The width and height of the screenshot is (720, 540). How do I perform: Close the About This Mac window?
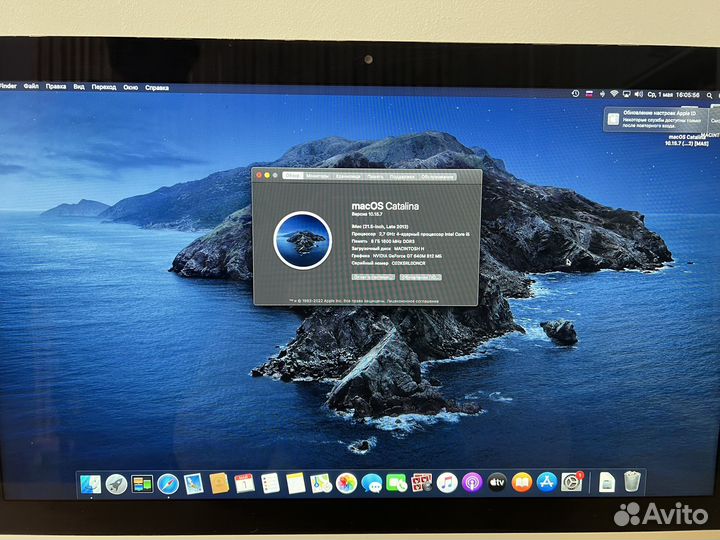259,175
